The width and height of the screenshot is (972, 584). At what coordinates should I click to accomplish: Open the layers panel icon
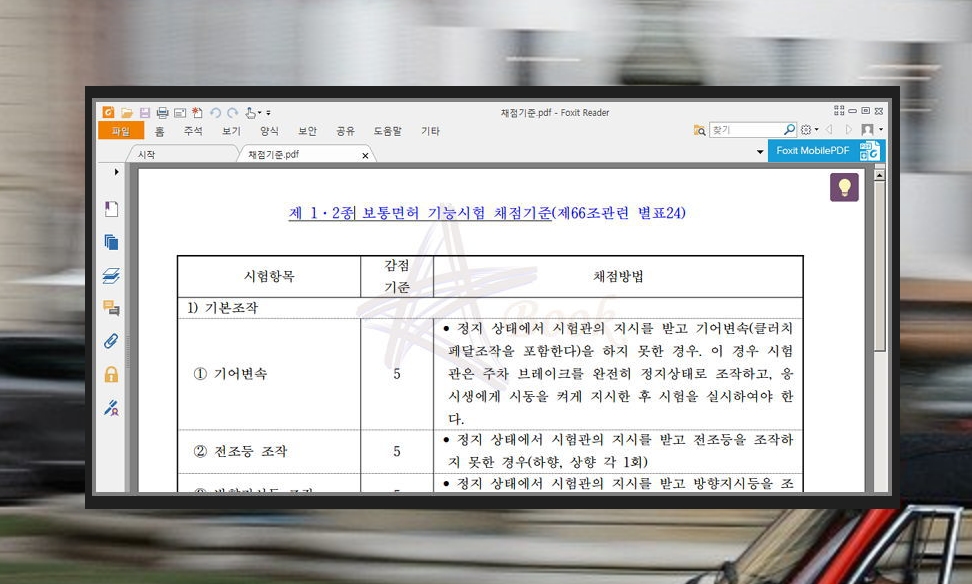pyautogui.click(x=112, y=276)
